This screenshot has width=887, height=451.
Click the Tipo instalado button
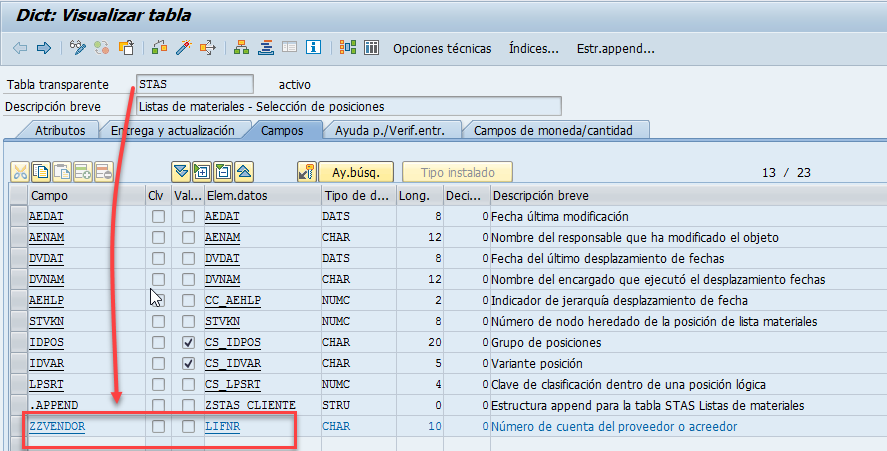[457, 172]
